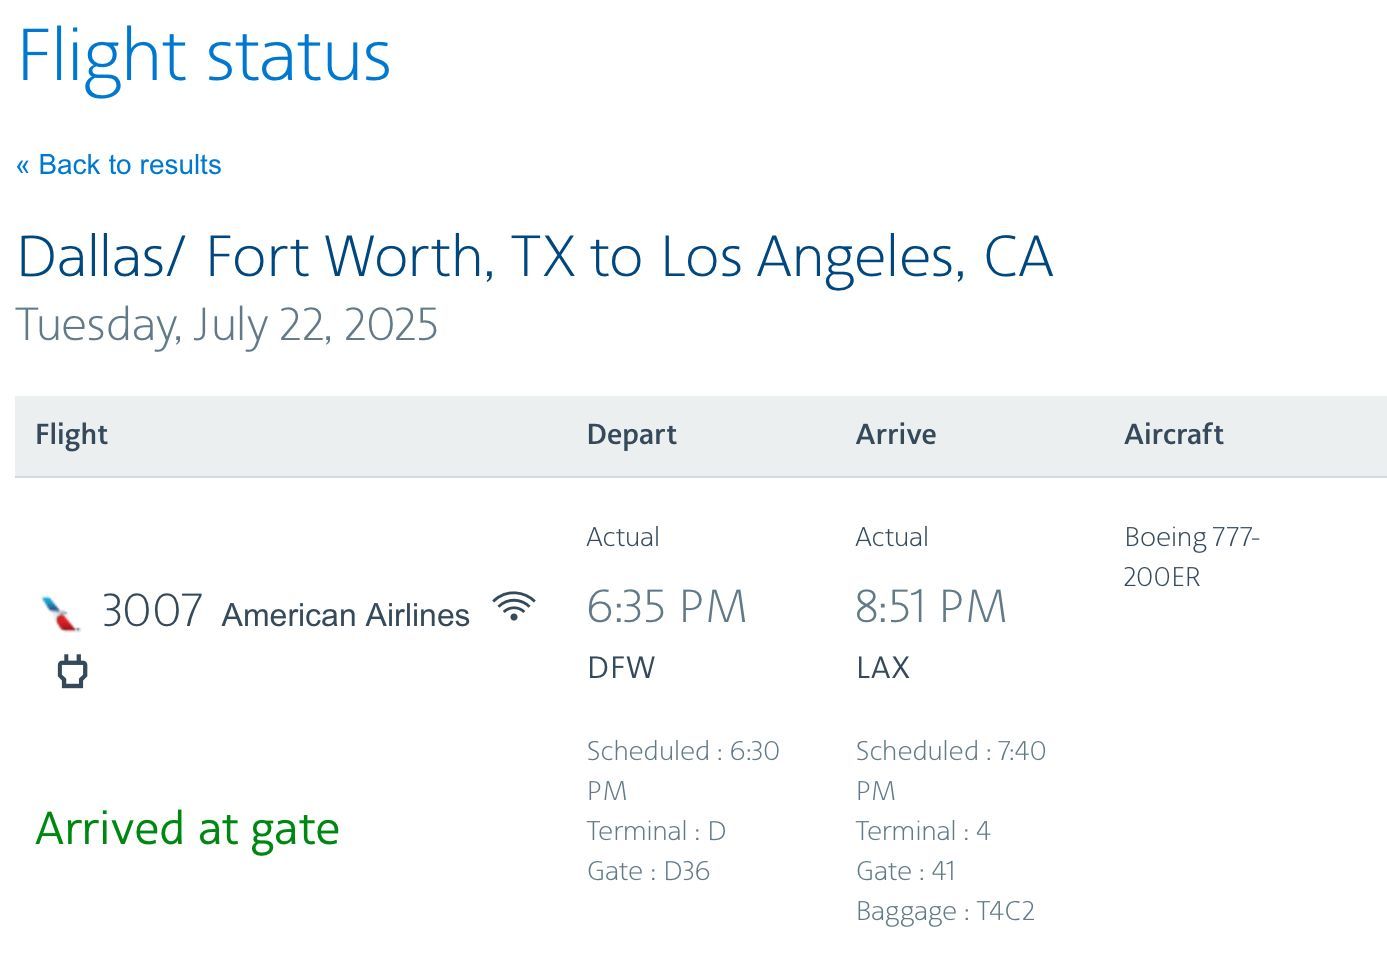Image resolution: width=1387 pixels, height=980 pixels.
Task: Click the Boeing 777-200ER aircraft text
Action: (x=1191, y=557)
